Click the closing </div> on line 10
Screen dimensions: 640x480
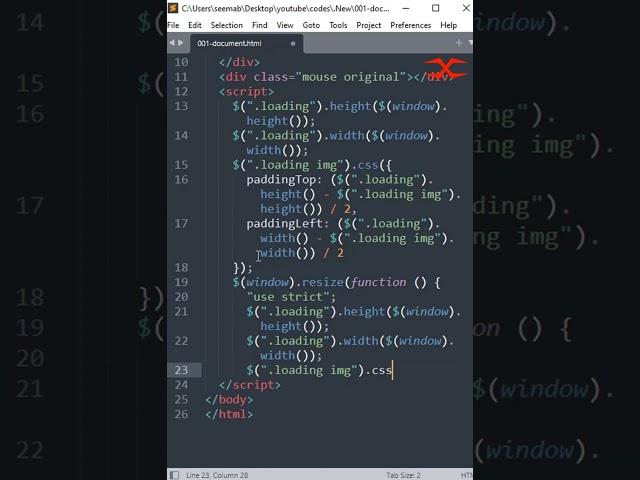tap(239, 62)
